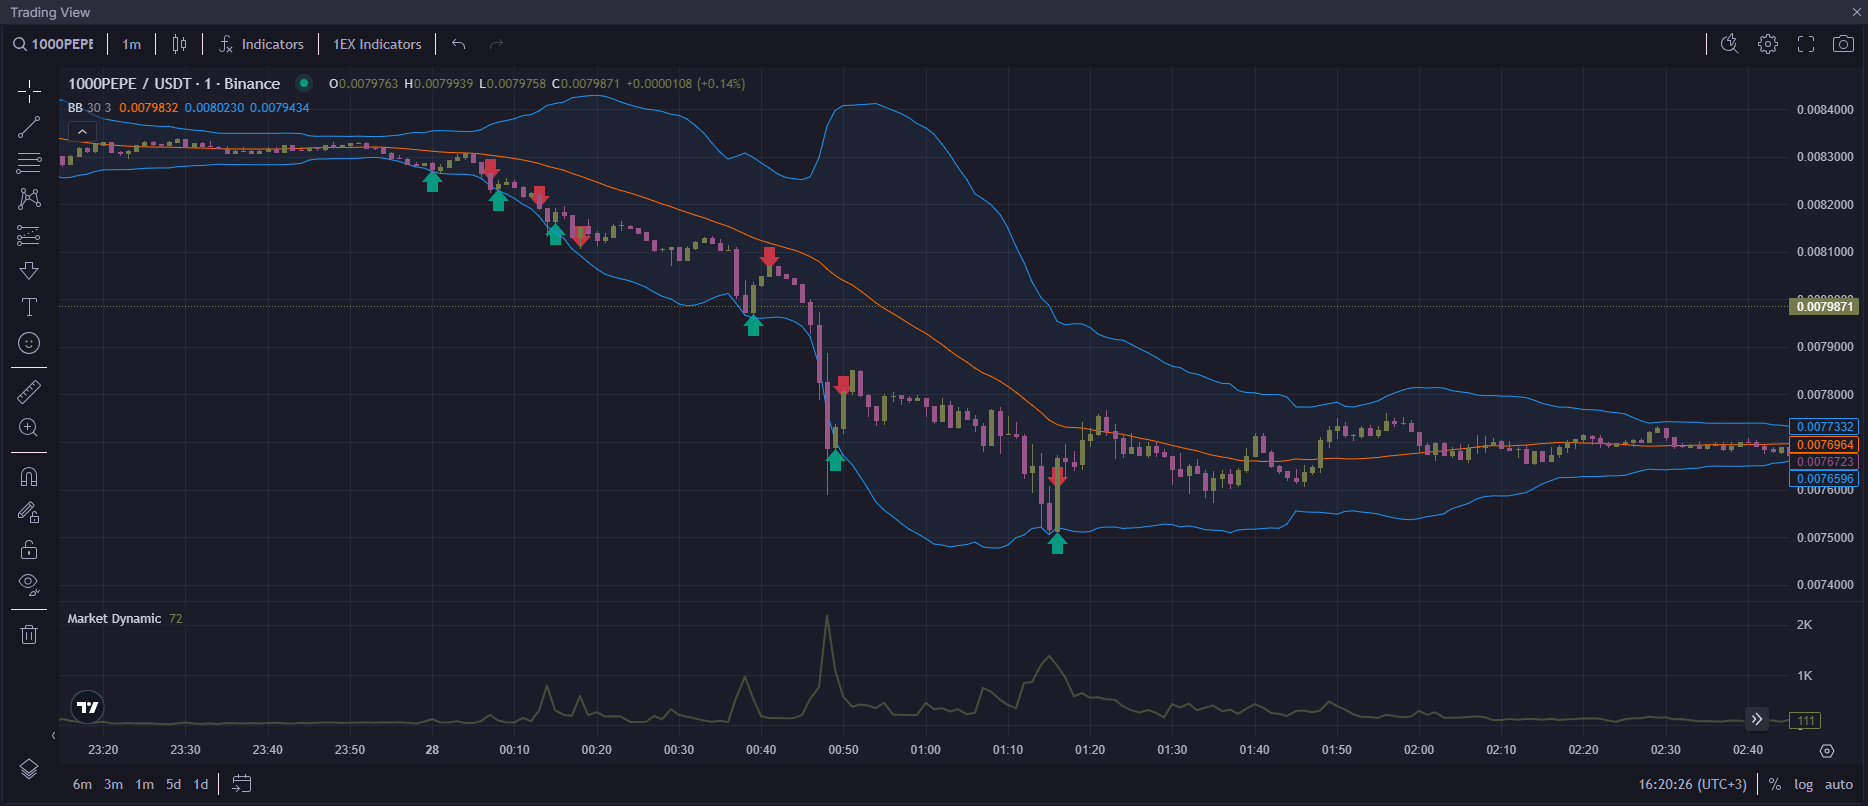Image resolution: width=1868 pixels, height=806 pixels.
Task: Open the 1EX Indicators menu
Action: pyautogui.click(x=377, y=44)
